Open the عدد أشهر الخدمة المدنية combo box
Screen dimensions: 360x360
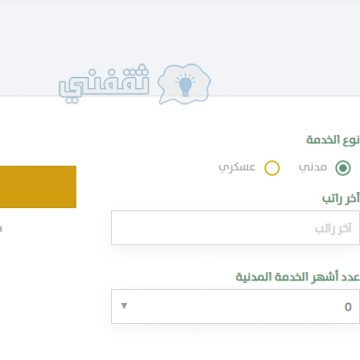[x=236, y=306]
